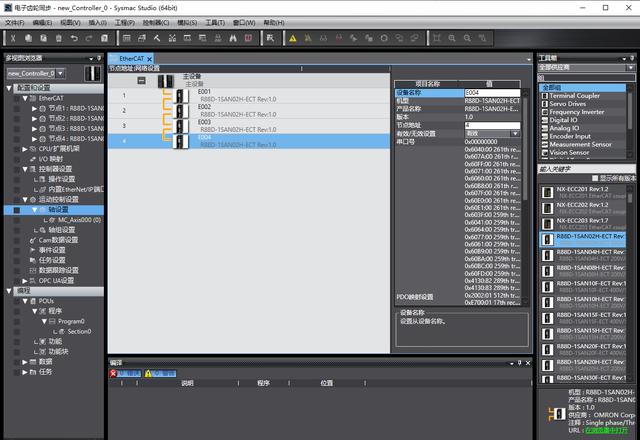Click the circular Synchronize toolbar icon
Viewport: 640px width, 440px height.
pyautogui.click(x=384, y=38)
